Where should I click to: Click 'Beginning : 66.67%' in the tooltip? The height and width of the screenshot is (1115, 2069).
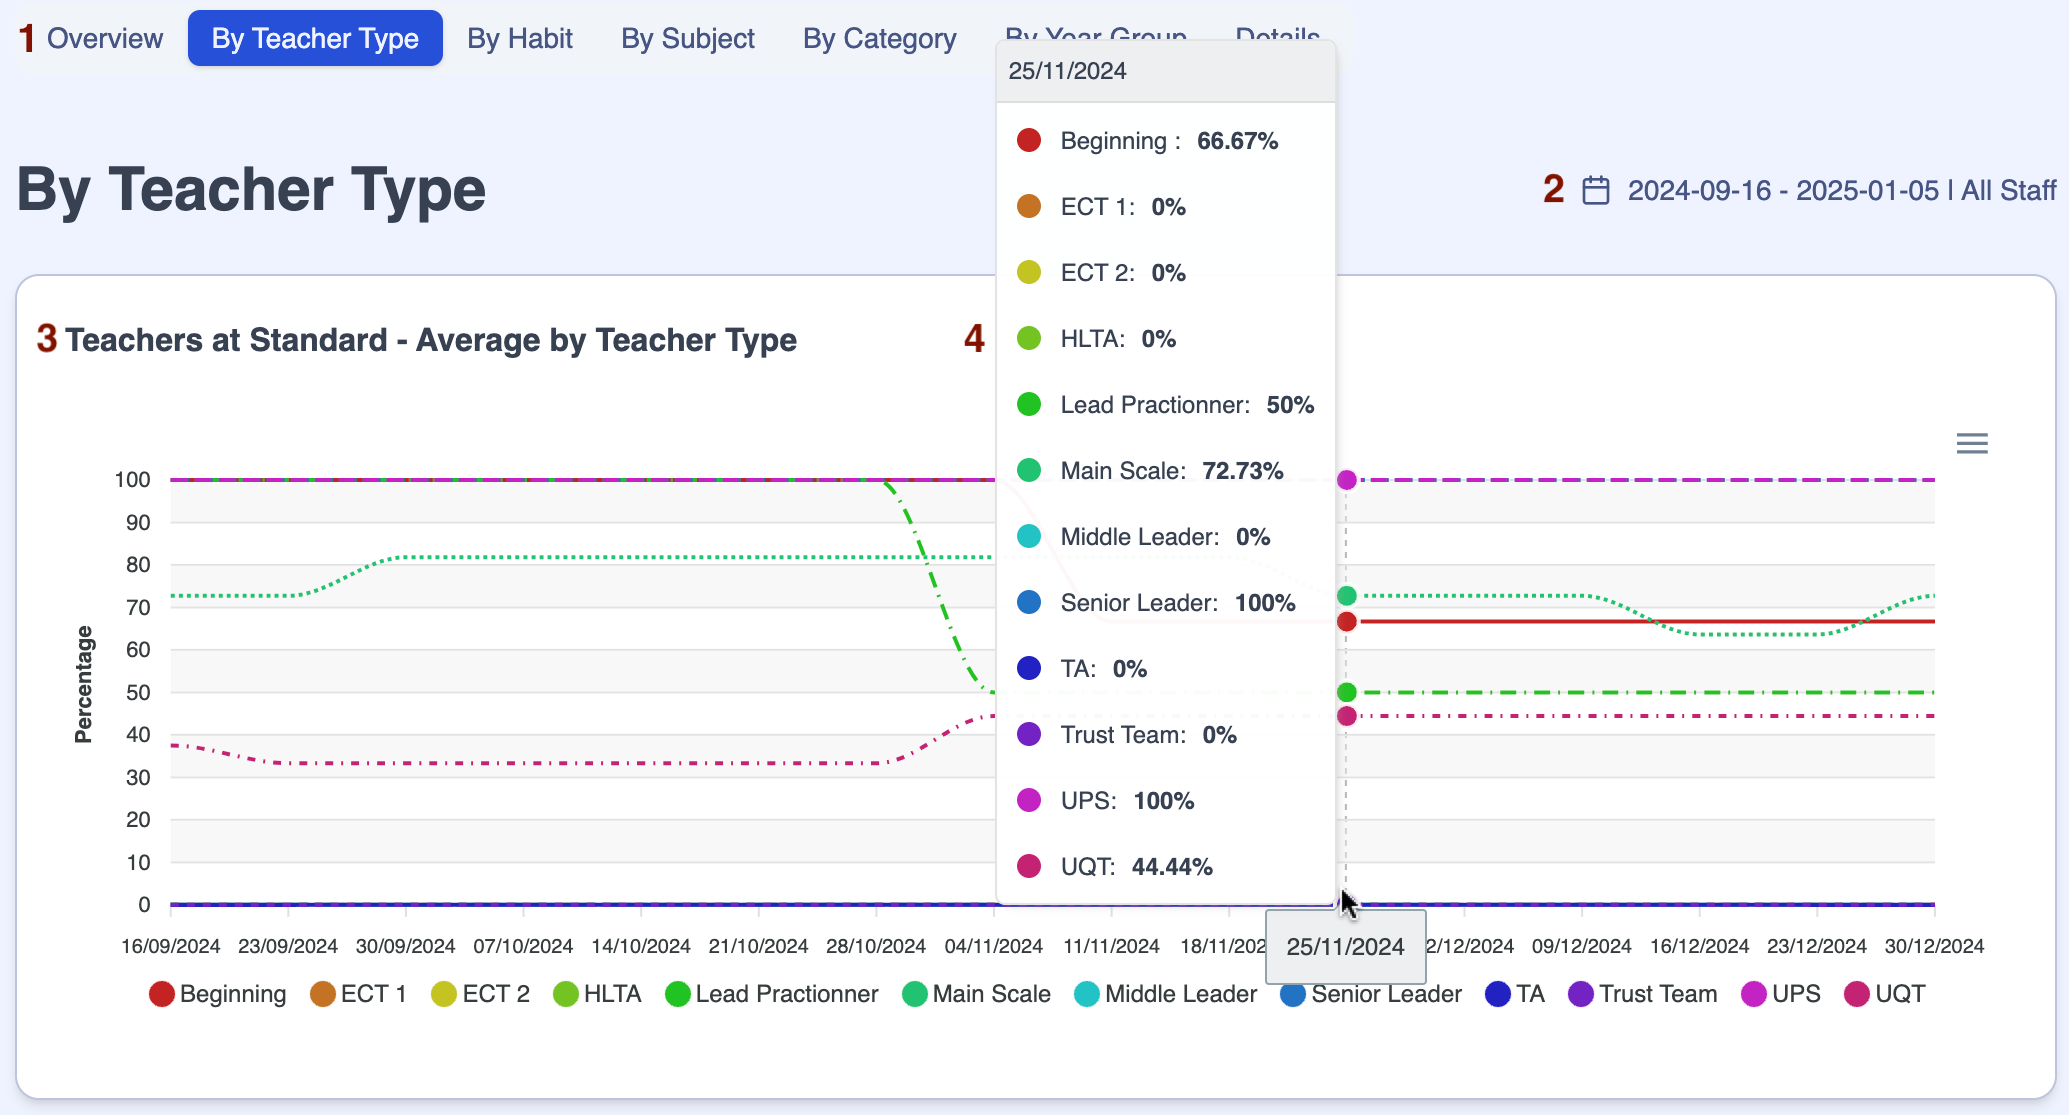pyautogui.click(x=1169, y=141)
